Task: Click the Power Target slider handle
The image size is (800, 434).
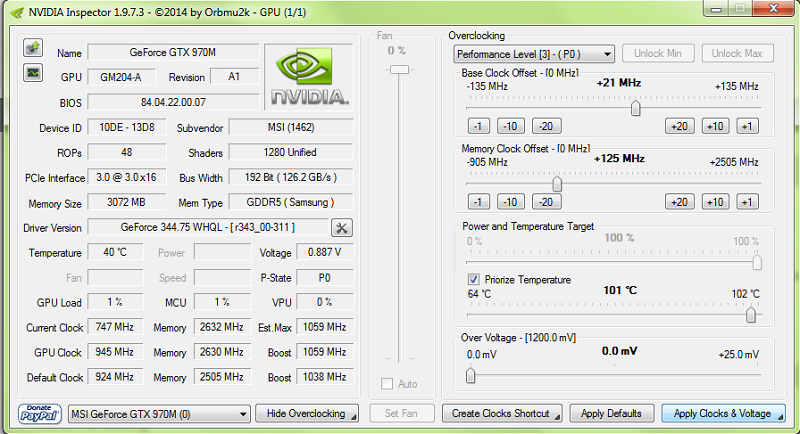Action: [757, 262]
